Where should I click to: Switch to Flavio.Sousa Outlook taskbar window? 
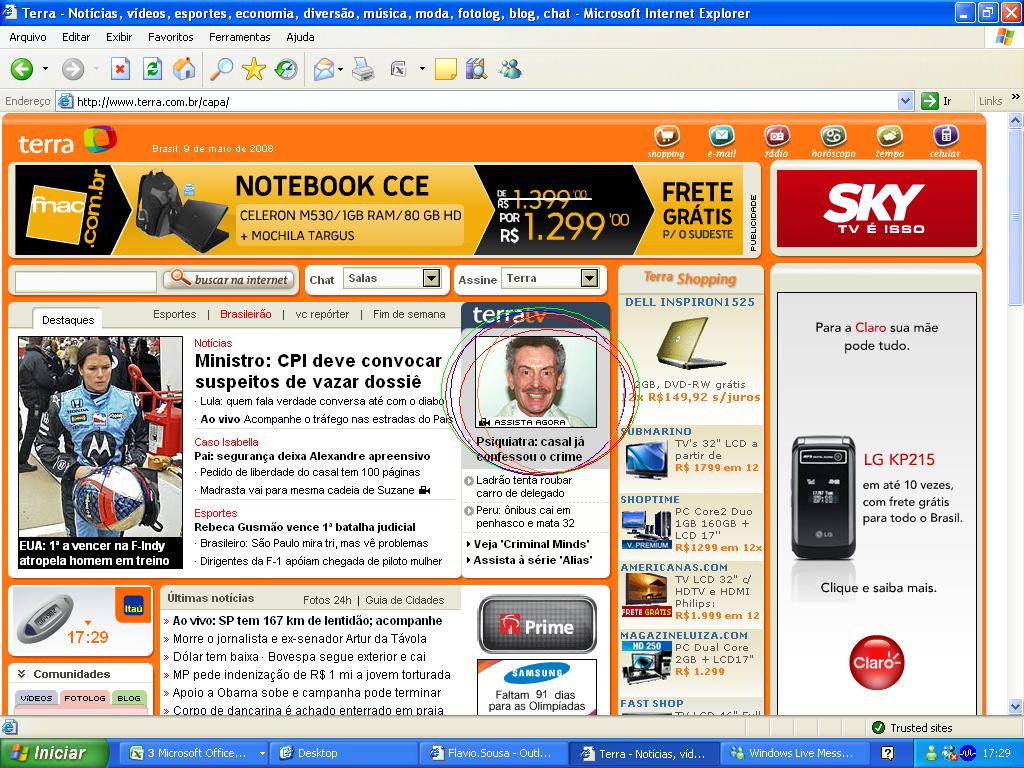(493, 753)
